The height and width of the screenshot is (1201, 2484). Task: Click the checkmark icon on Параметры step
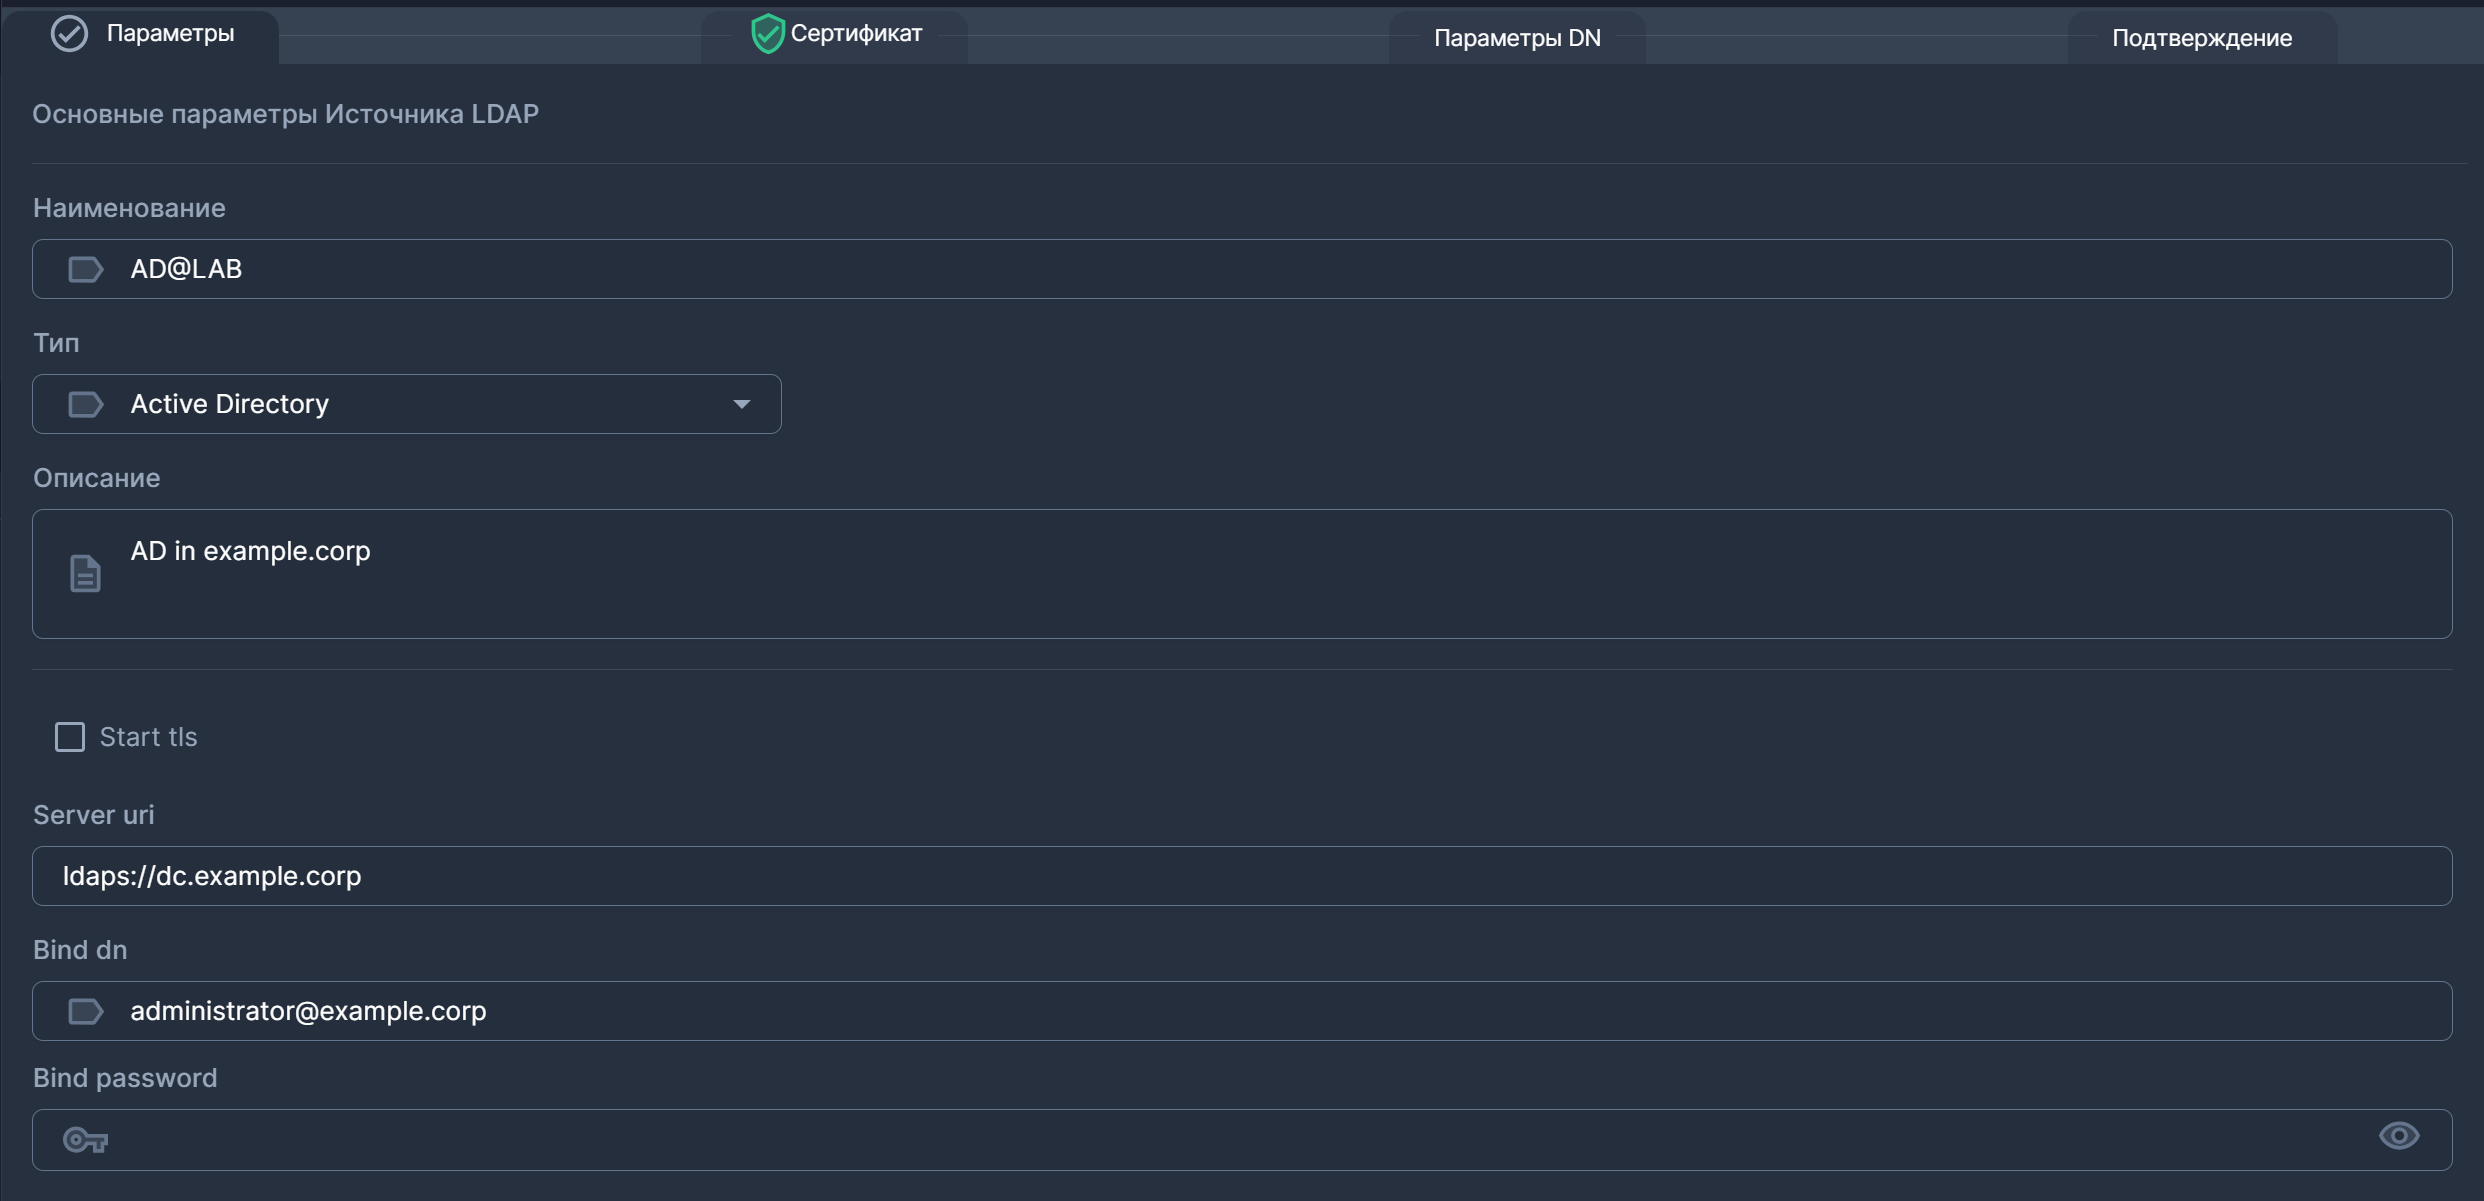(69, 34)
